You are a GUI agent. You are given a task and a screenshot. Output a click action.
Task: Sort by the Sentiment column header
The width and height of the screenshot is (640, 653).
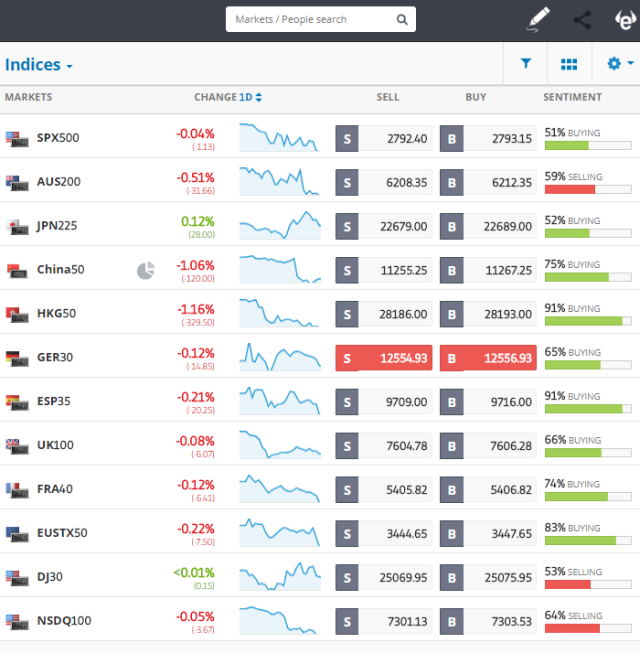click(x=572, y=97)
